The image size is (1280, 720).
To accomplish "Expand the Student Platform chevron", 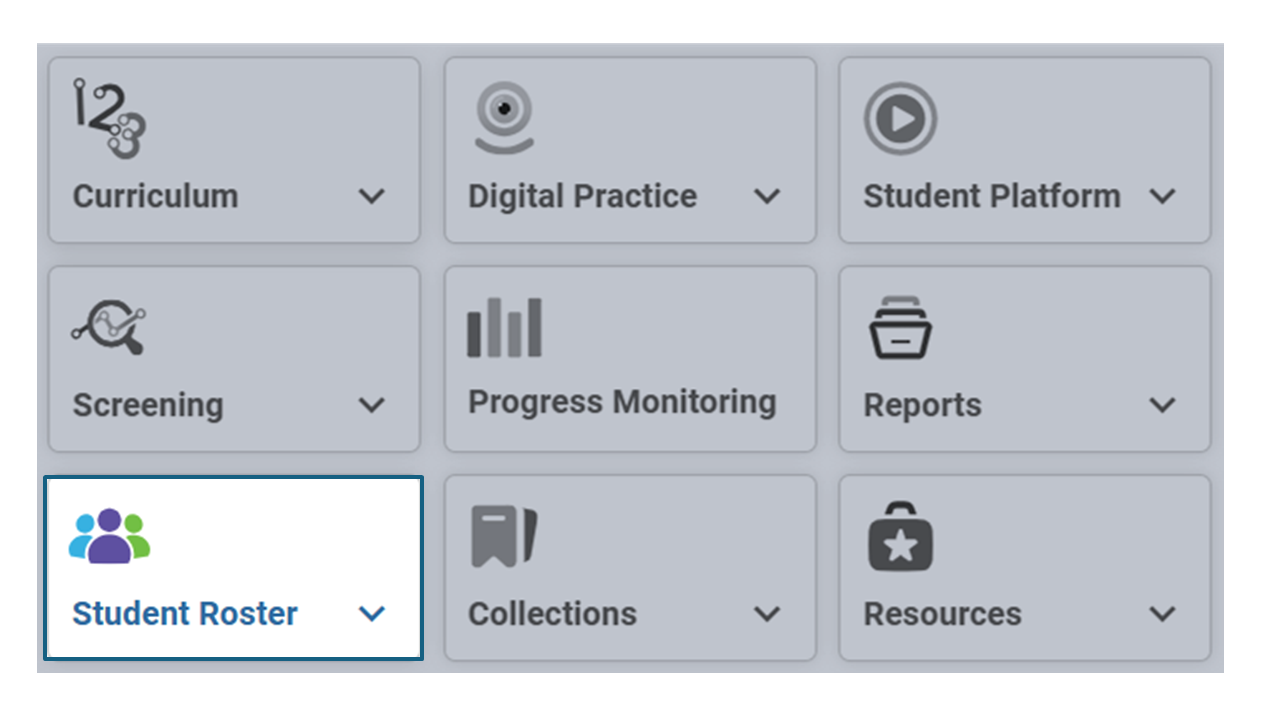I will [1162, 196].
